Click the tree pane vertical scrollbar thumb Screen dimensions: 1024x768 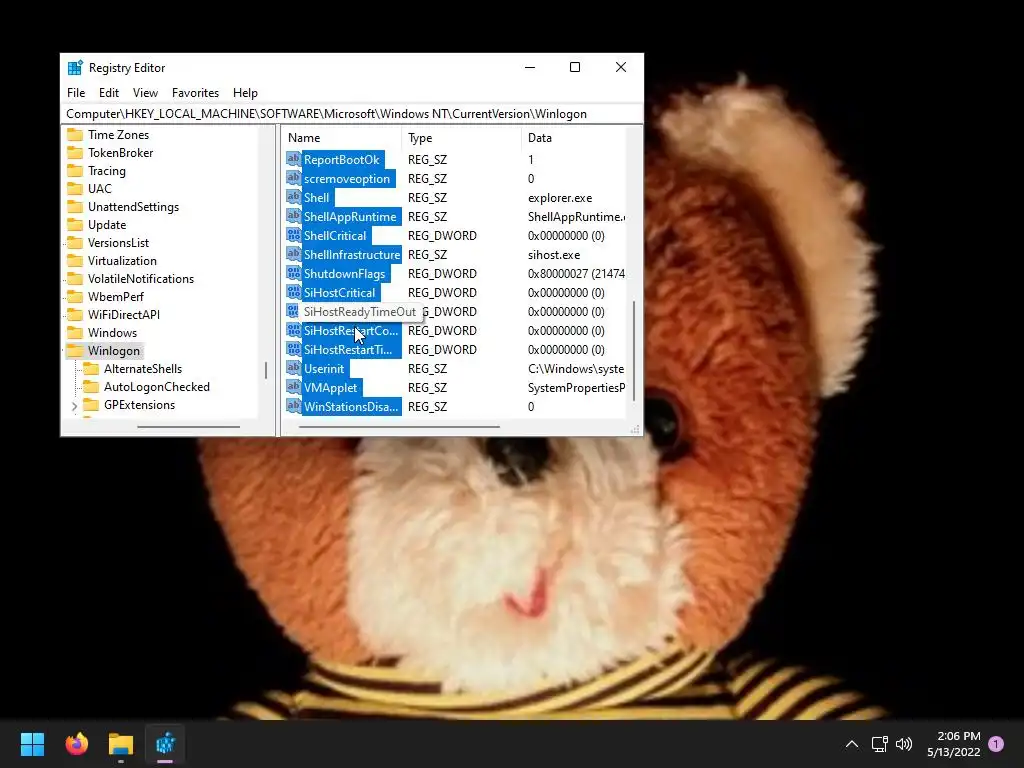click(265, 370)
